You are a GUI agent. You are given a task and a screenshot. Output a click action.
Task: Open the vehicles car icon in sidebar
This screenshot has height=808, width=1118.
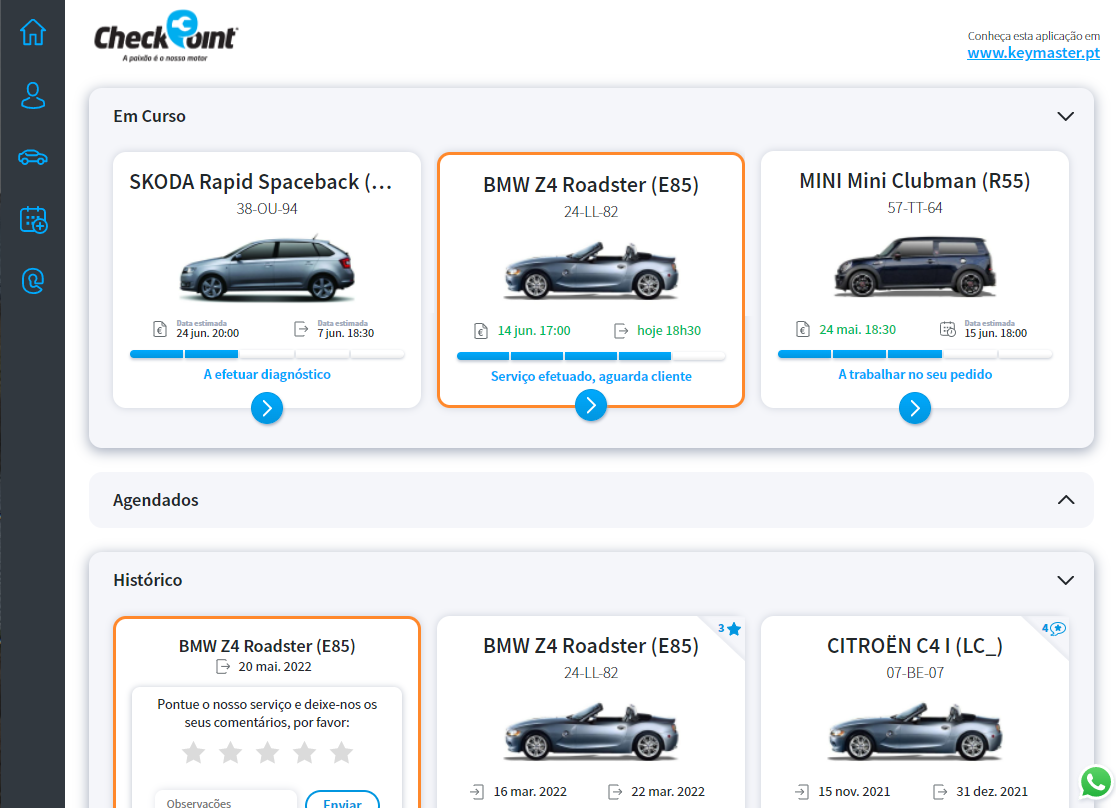point(33,158)
